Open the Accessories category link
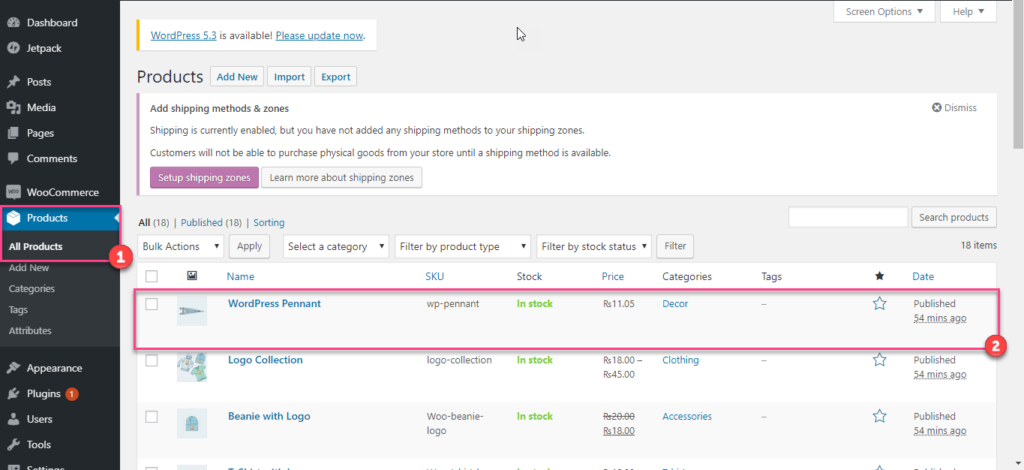The width and height of the screenshot is (1024, 470). tap(687, 416)
